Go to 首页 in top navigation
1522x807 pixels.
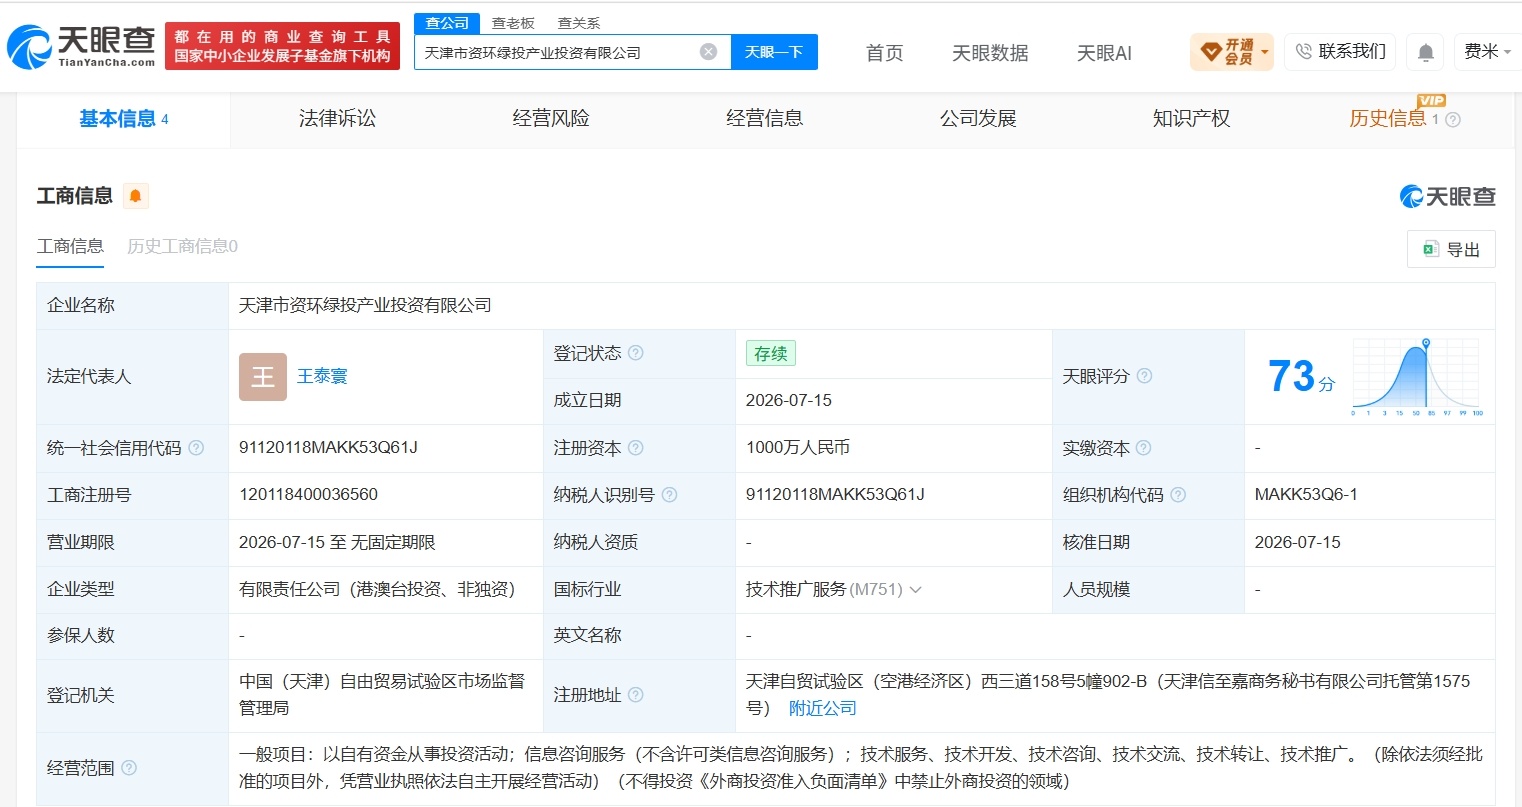click(884, 53)
